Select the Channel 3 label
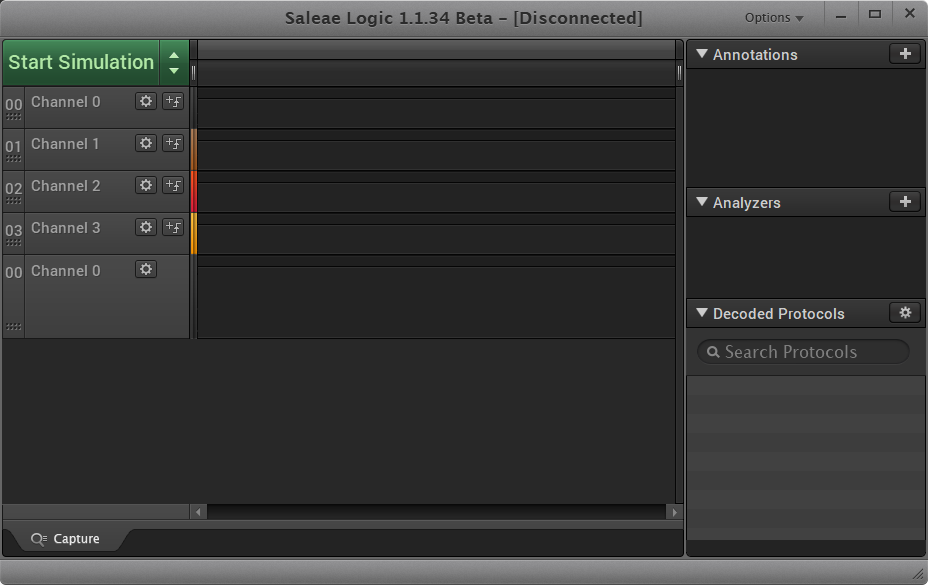This screenshot has width=928, height=585. (66, 228)
